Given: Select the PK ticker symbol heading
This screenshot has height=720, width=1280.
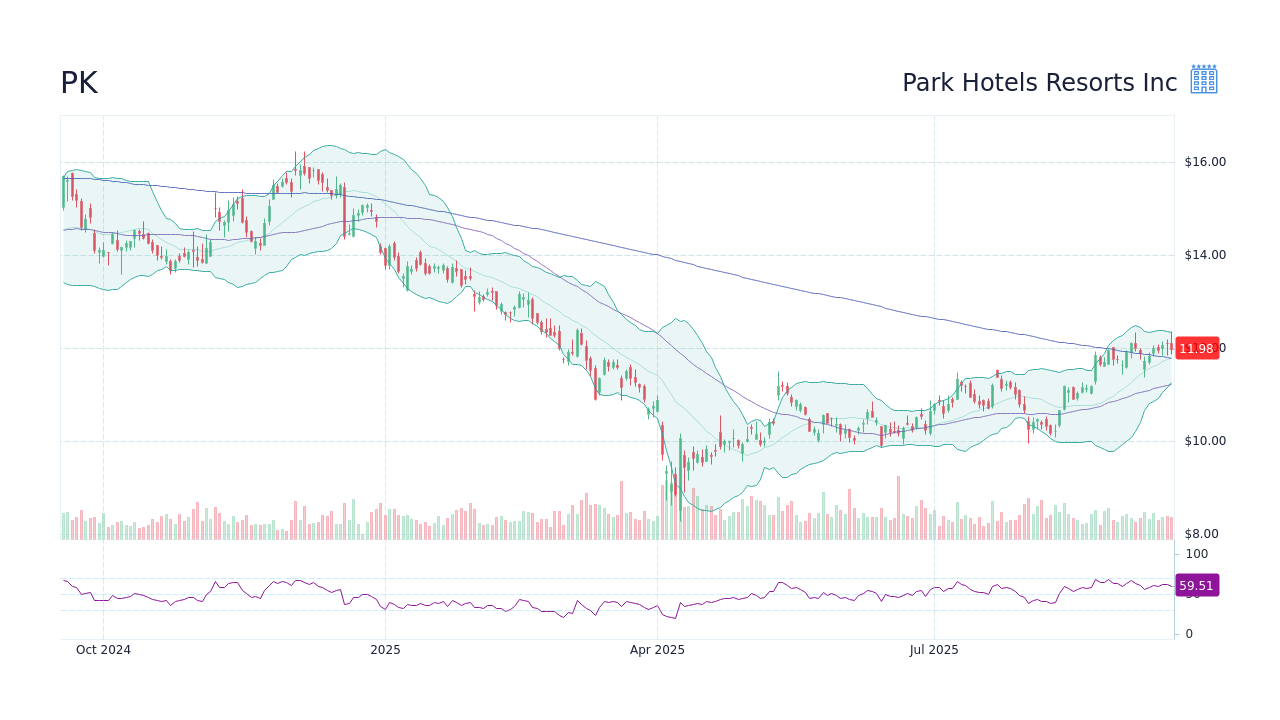Looking at the screenshot, I should [79, 82].
